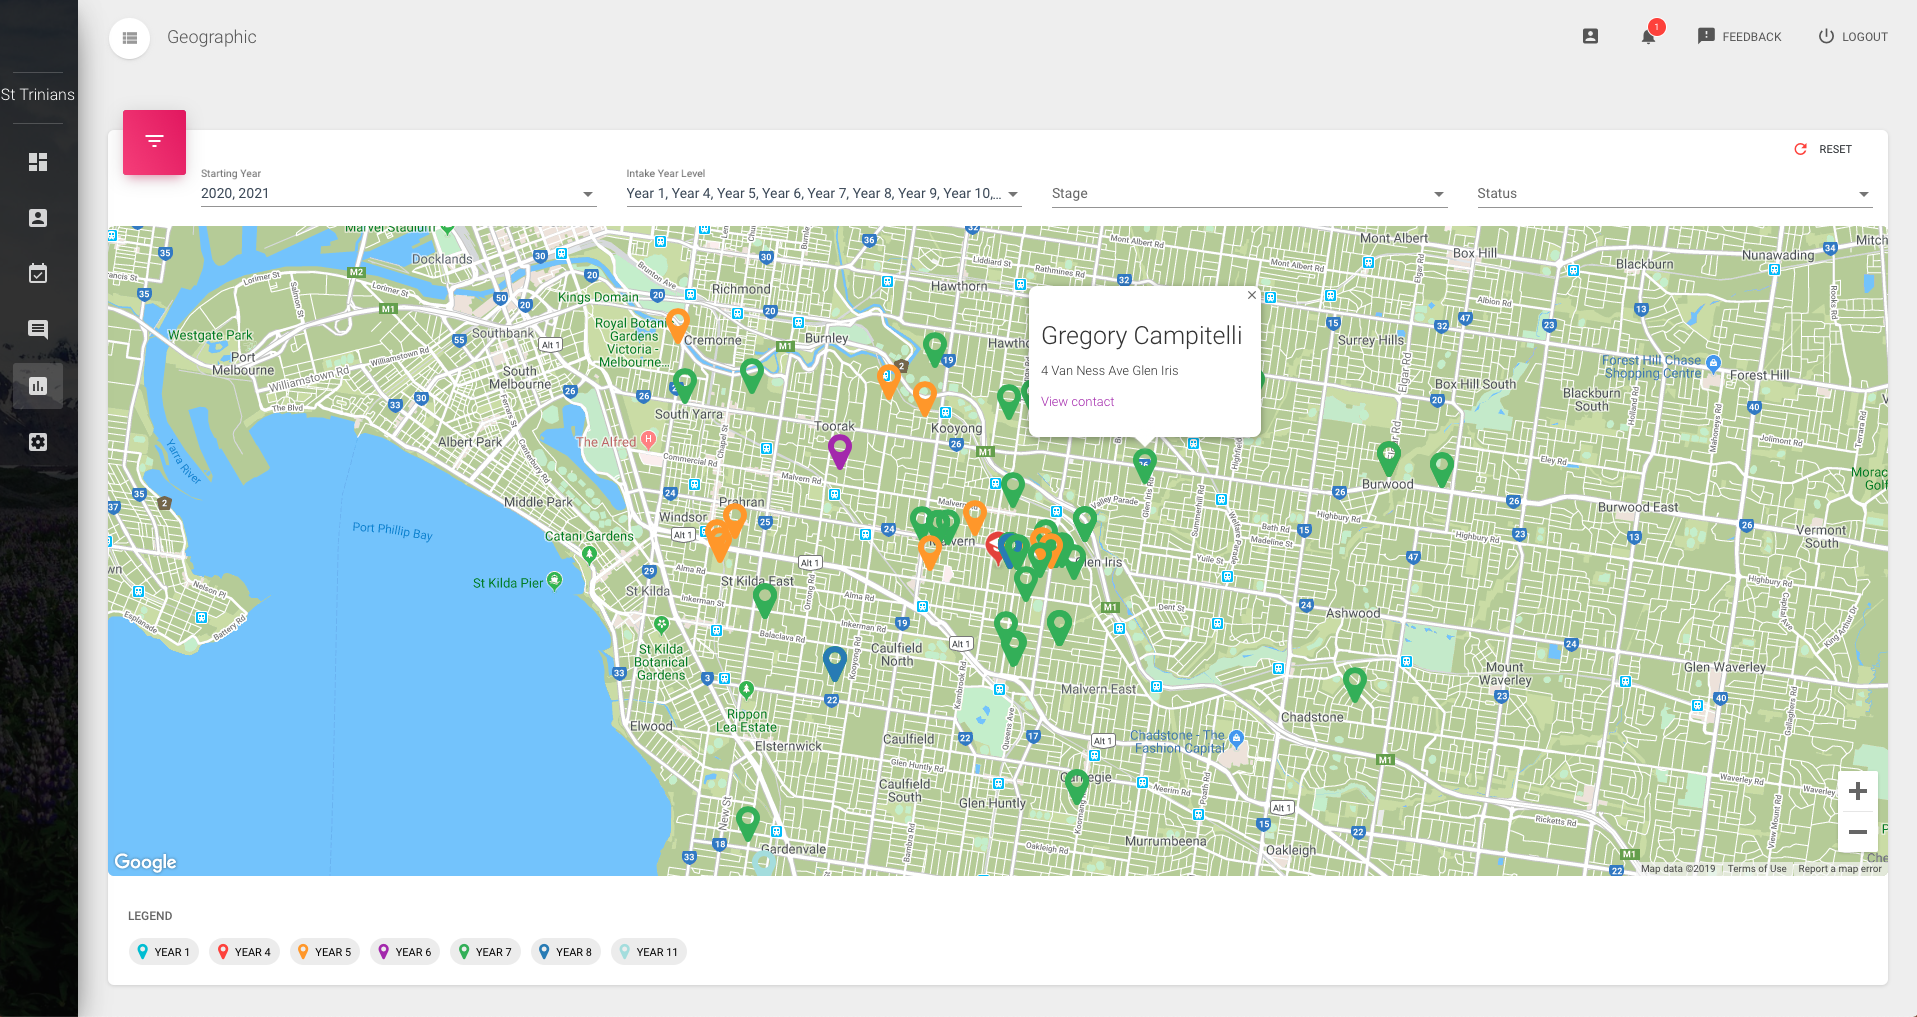Image resolution: width=1917 pixels, height=1017 pixels.
Task: Open the notifications bell icon
Action: [x=1649, y=36]
